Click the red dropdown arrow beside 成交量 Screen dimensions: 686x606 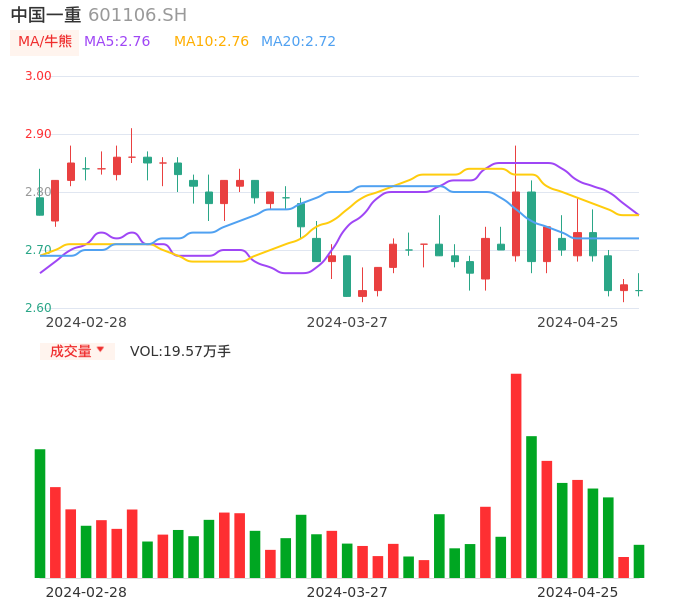pyautogui.click(x=100, y=350)
